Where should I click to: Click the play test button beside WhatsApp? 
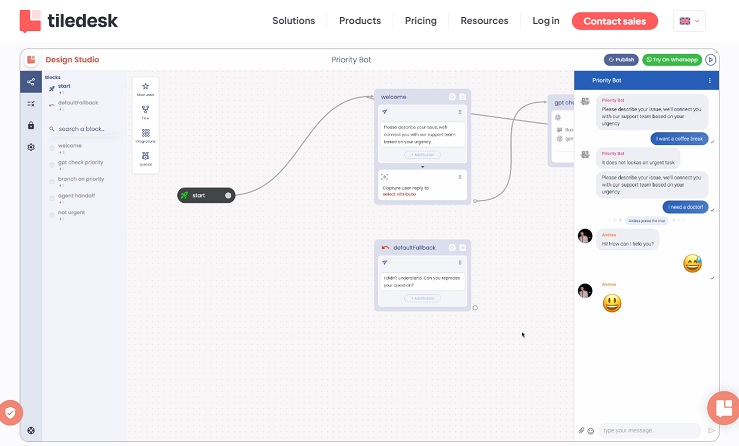(711, 60)
